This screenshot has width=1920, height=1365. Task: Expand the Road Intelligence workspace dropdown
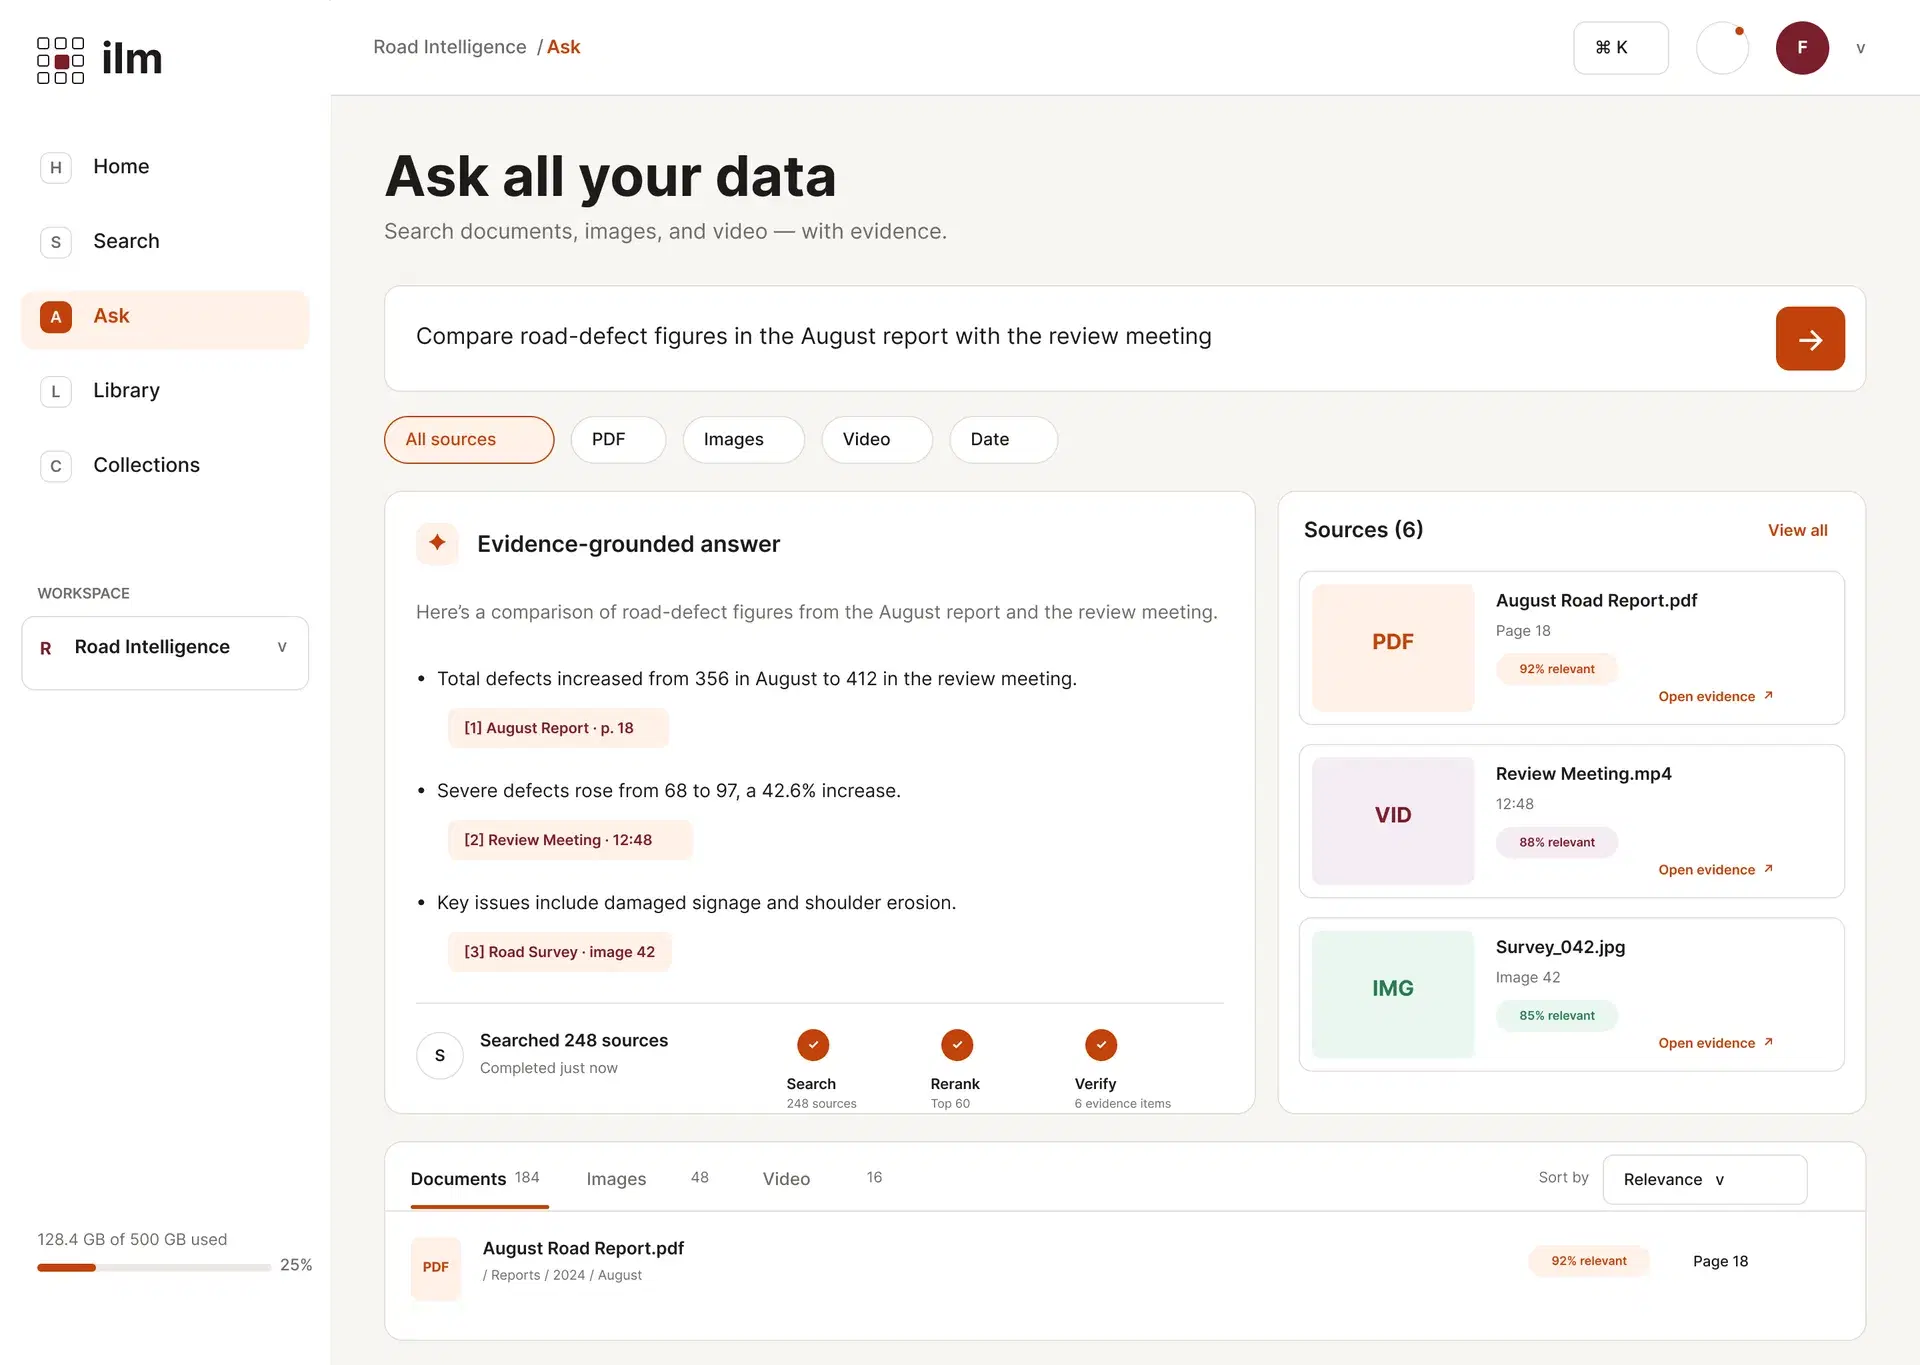coord(165,653)
